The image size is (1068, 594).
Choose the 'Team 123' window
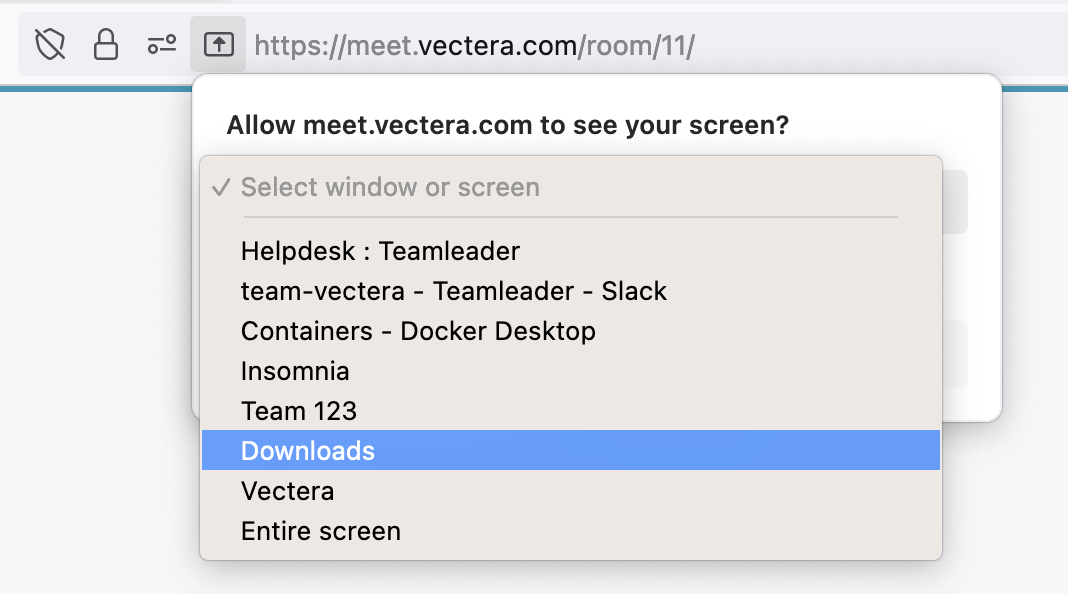(571, 411)
